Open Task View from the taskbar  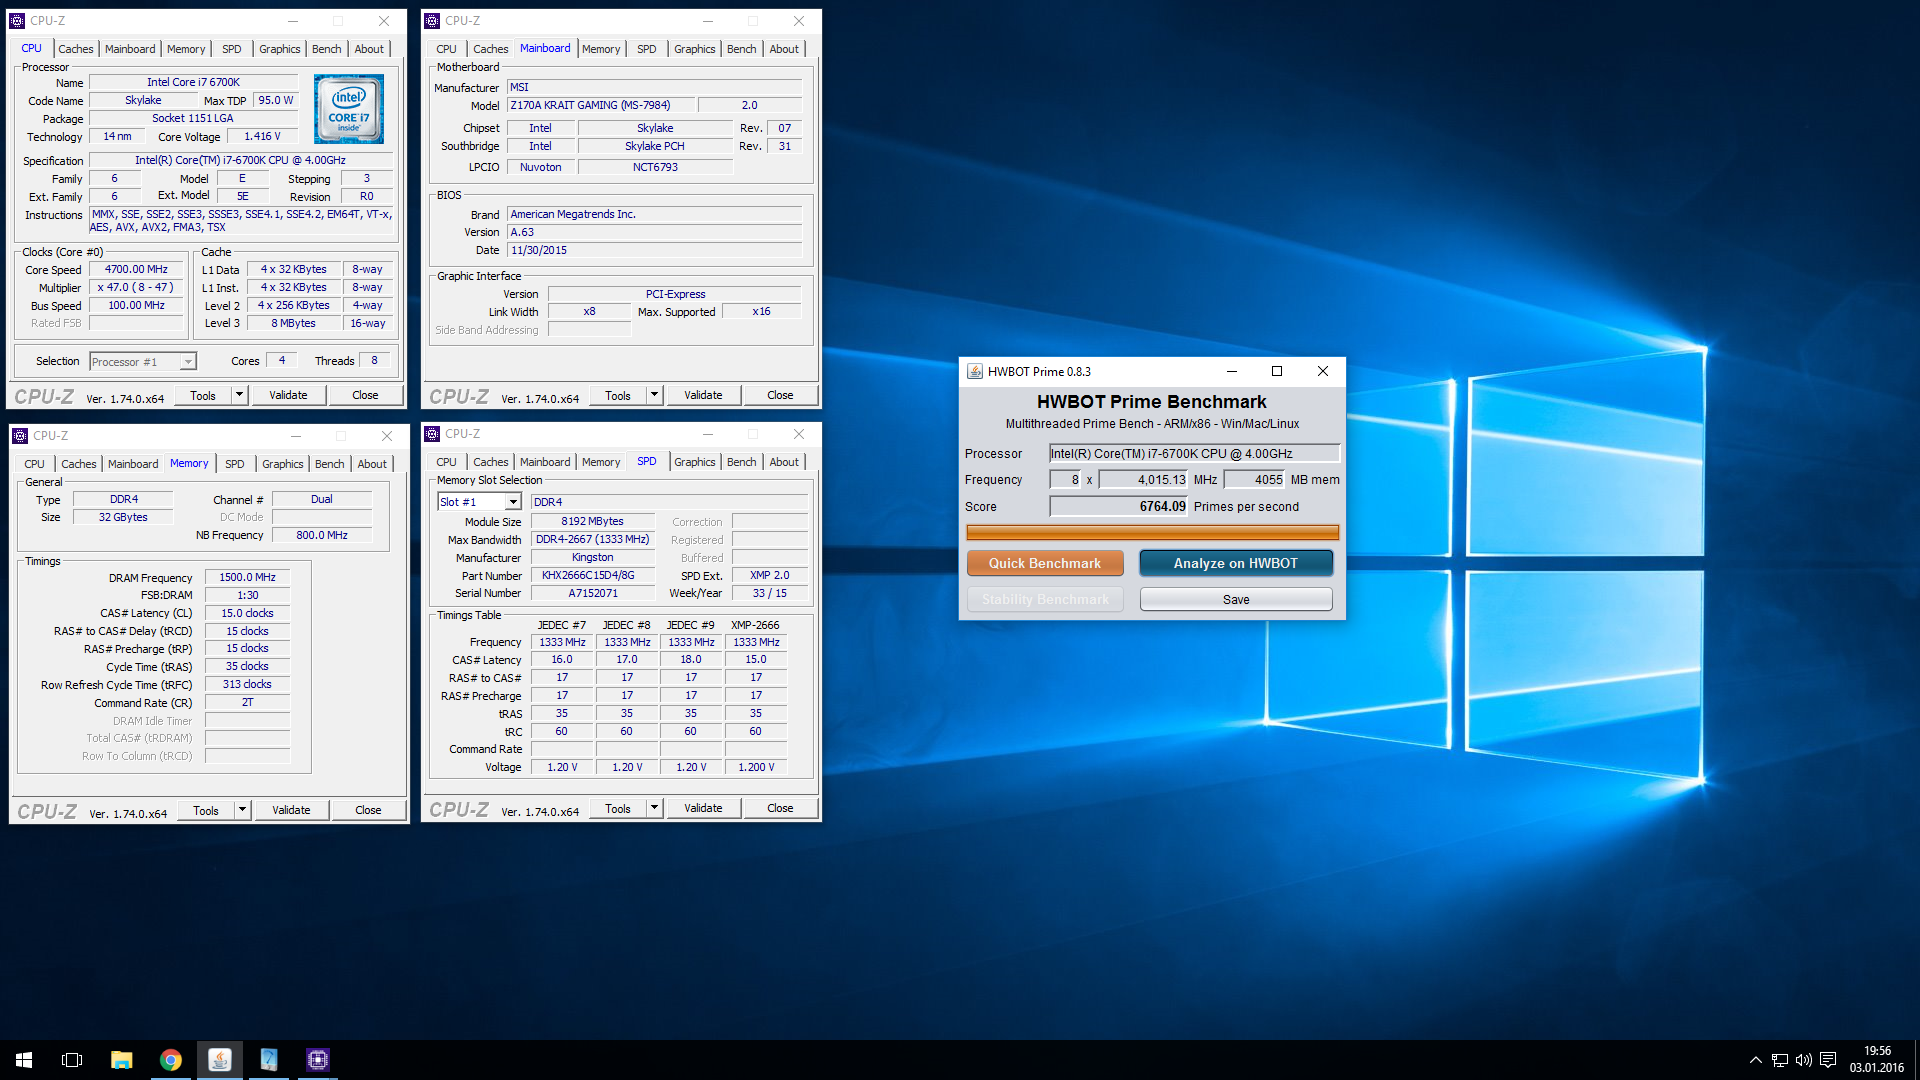click(x=72, y=1060)
